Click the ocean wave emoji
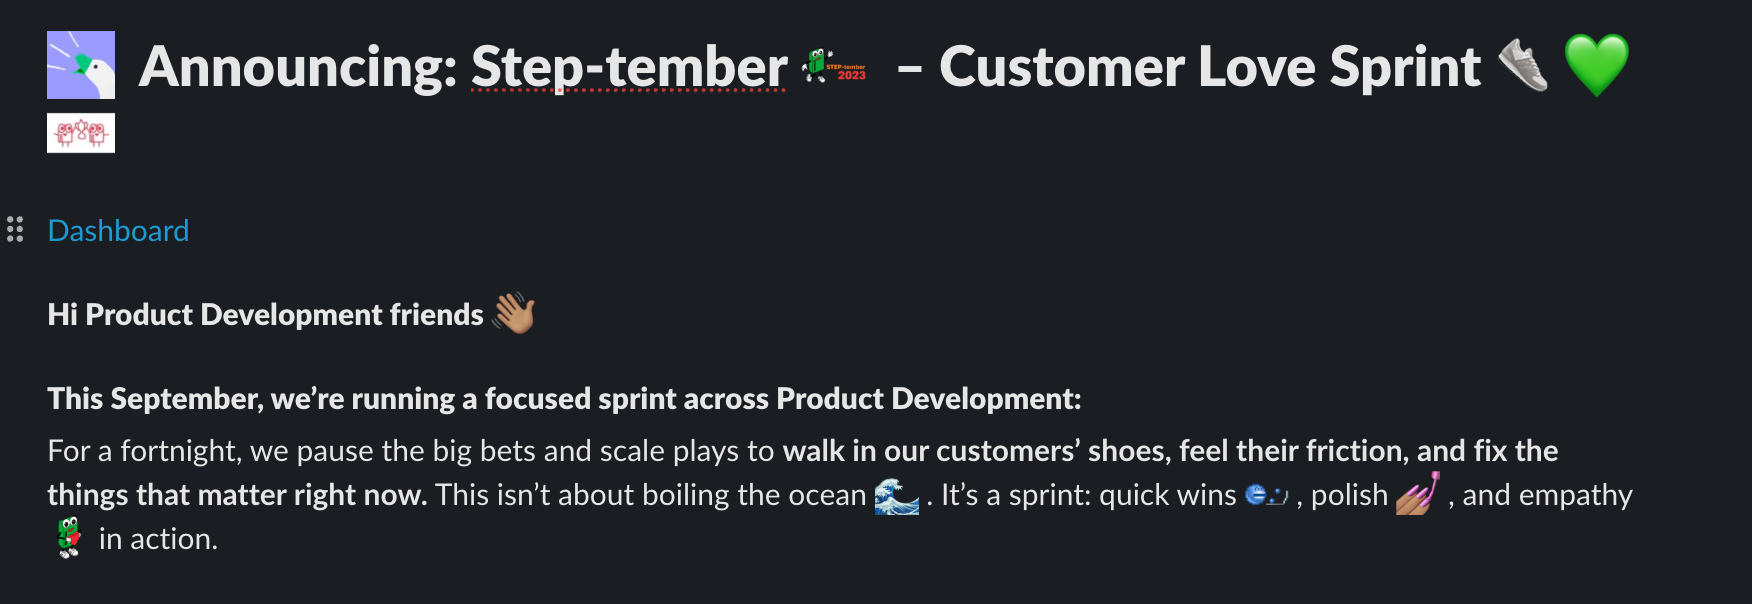The width and height of the screenshot is (1752, 604). click(x=896, y=495)
